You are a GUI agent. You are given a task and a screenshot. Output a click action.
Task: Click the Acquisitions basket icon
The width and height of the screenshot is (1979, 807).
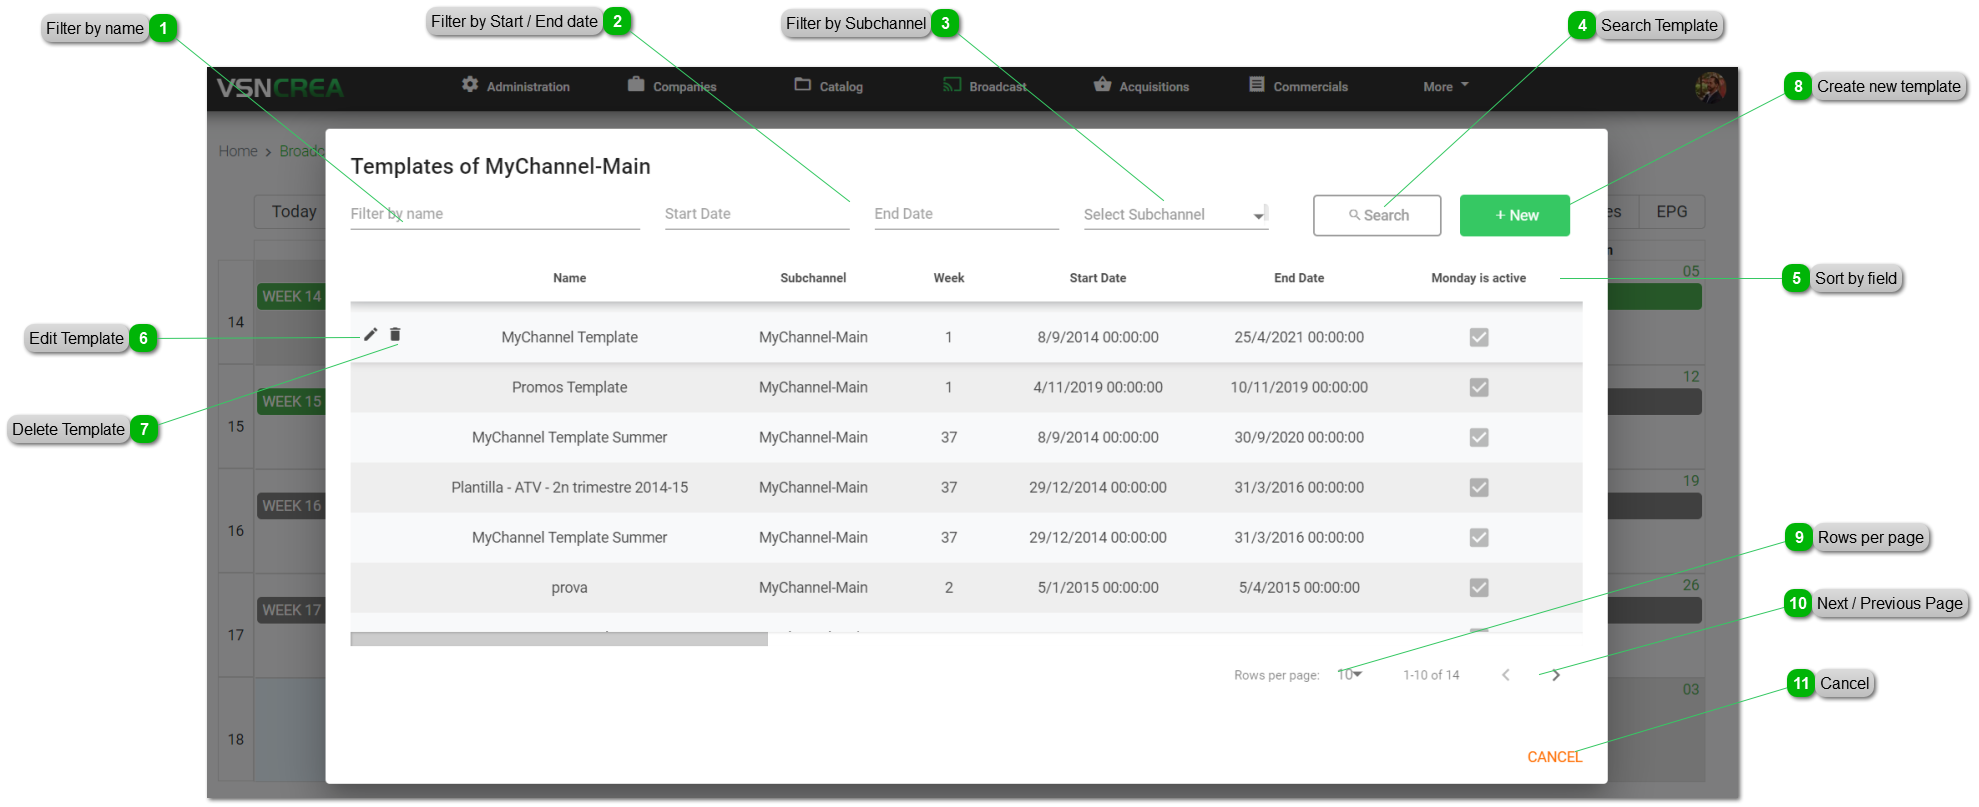click(x=1102, y=85)
